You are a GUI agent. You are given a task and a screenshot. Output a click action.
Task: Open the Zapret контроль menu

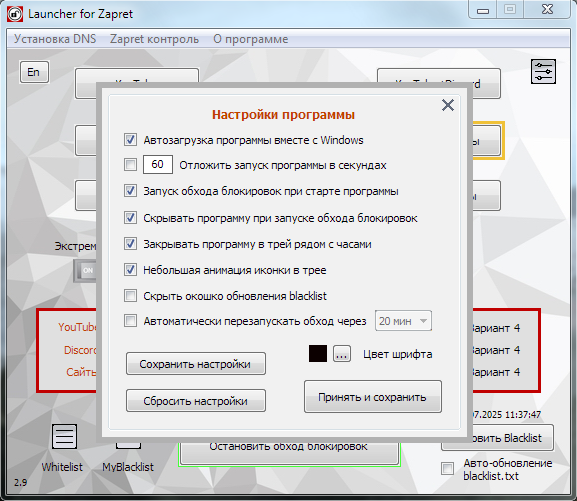154,39
